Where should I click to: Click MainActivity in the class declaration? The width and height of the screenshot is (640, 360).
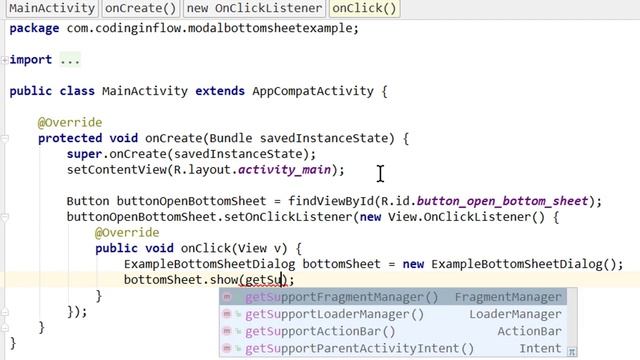(x=145, y=91)
